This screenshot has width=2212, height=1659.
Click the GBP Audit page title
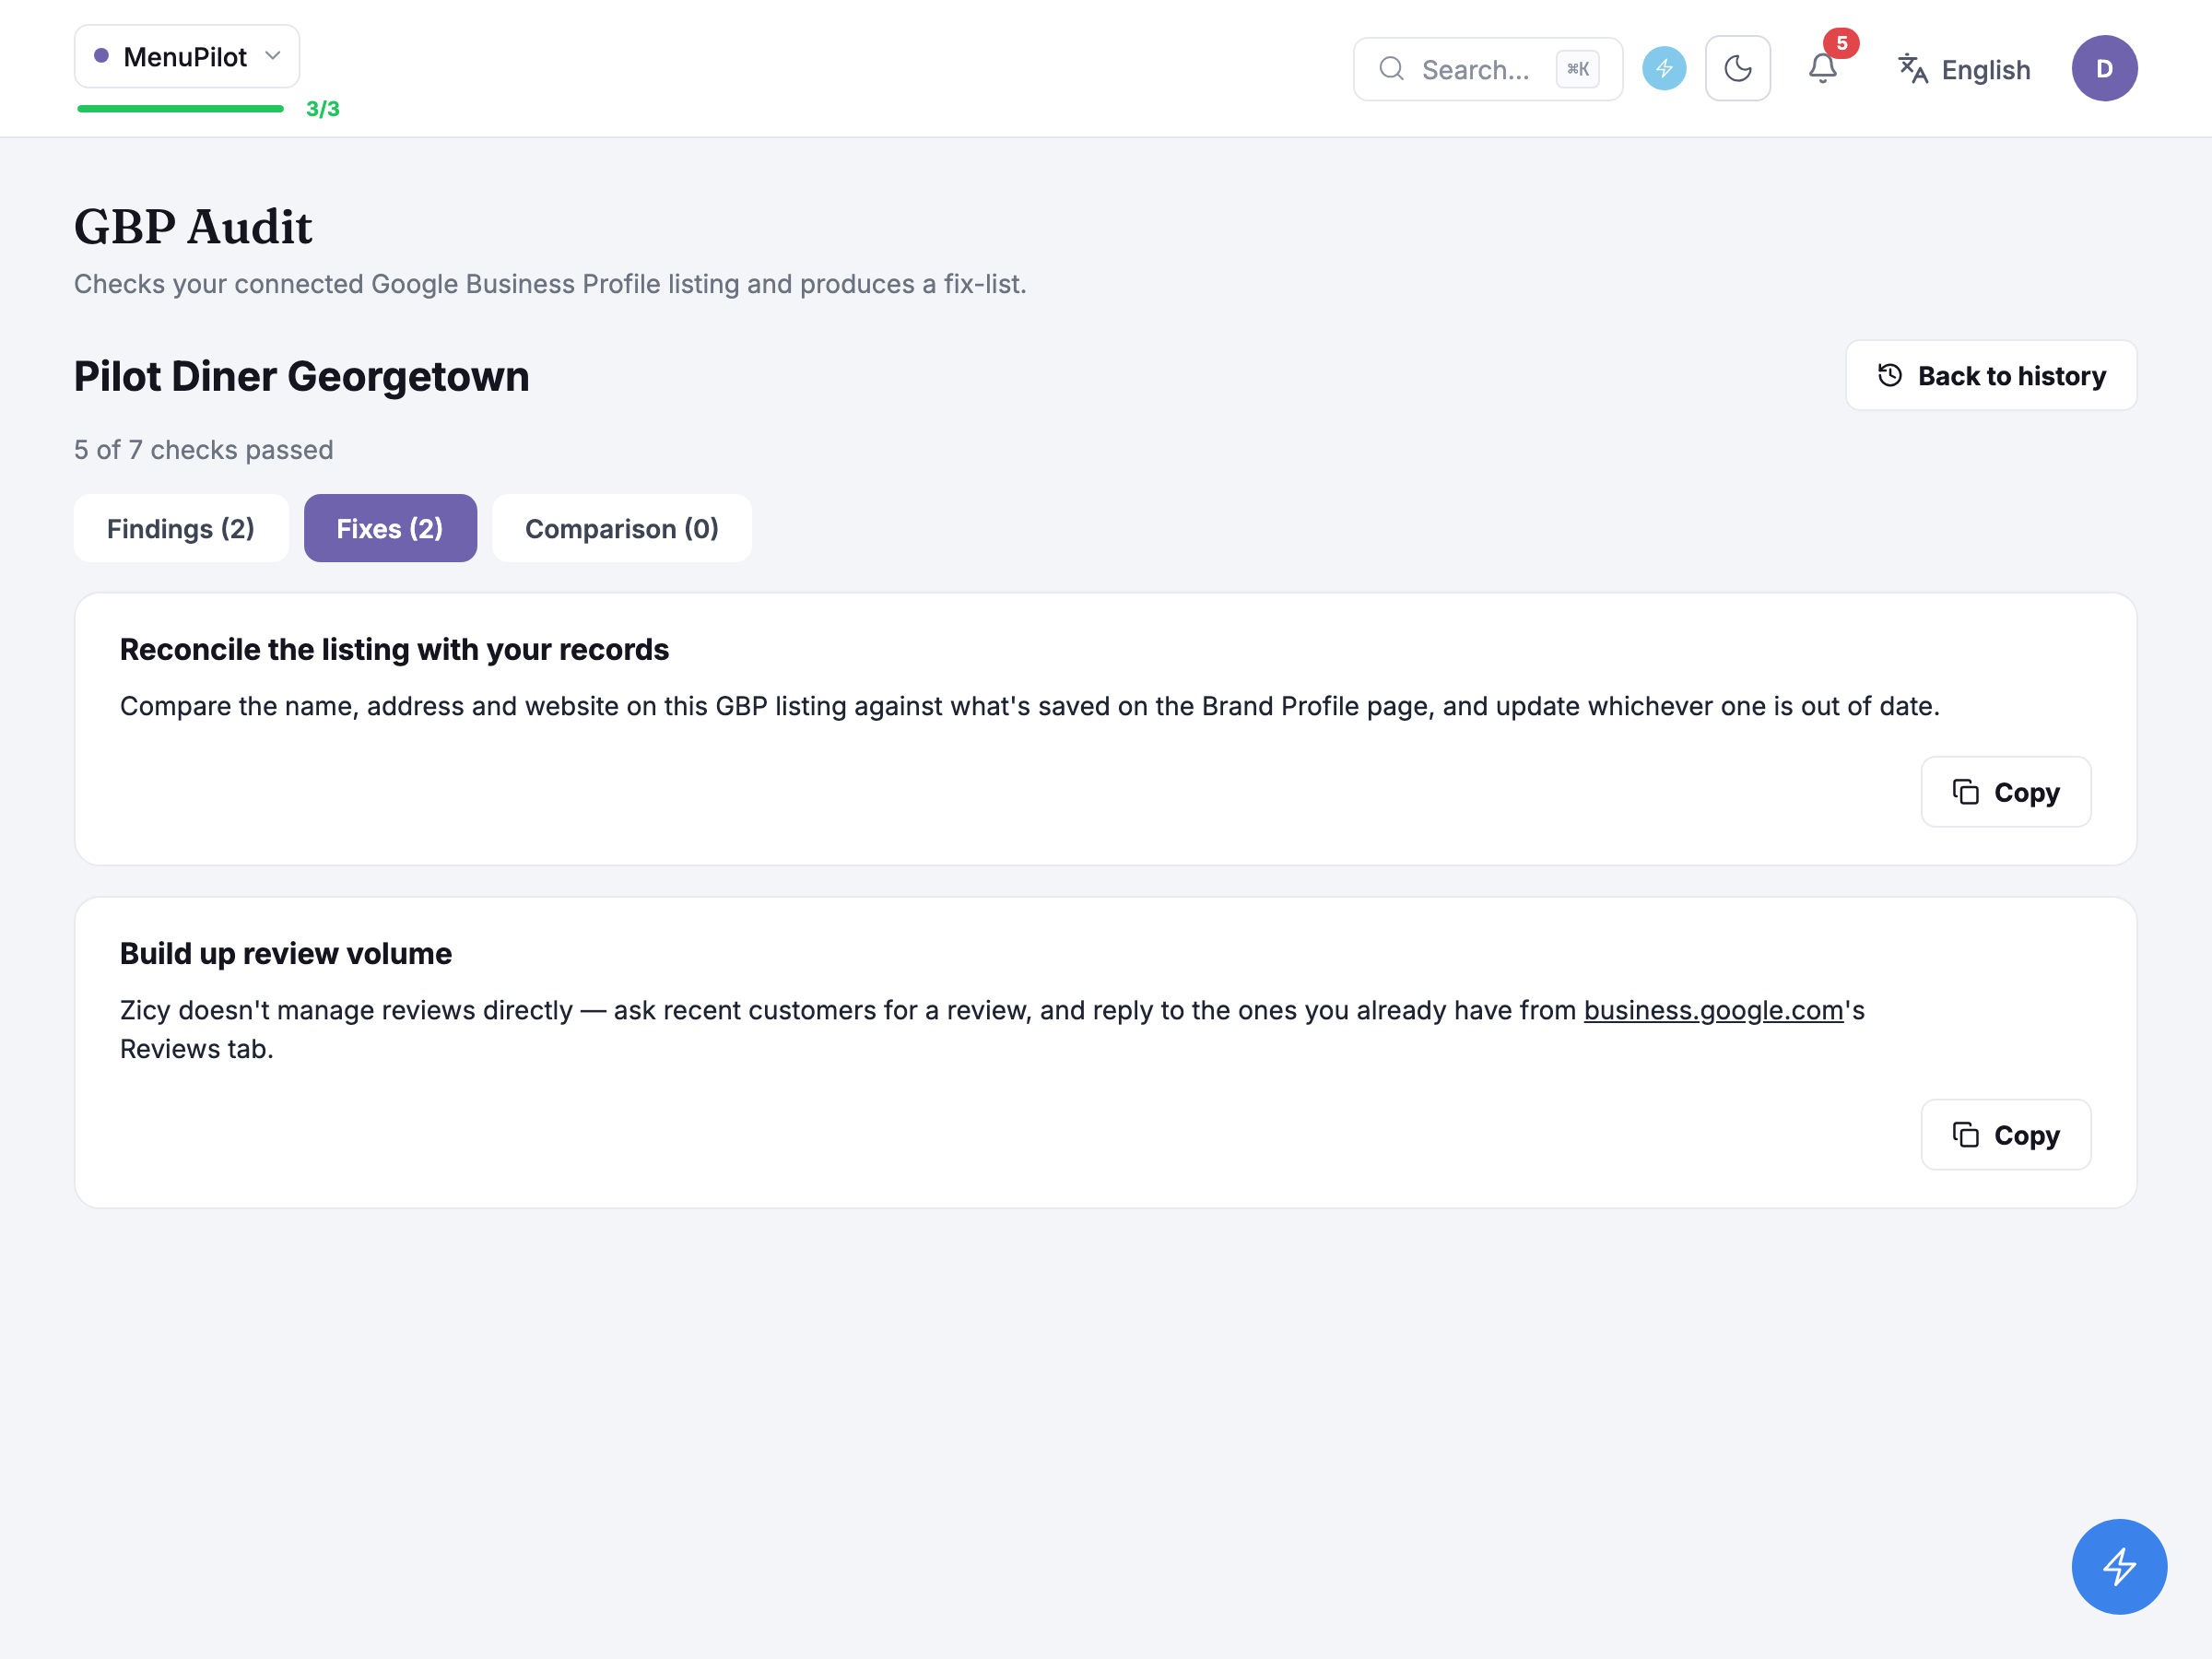(193, 227)
